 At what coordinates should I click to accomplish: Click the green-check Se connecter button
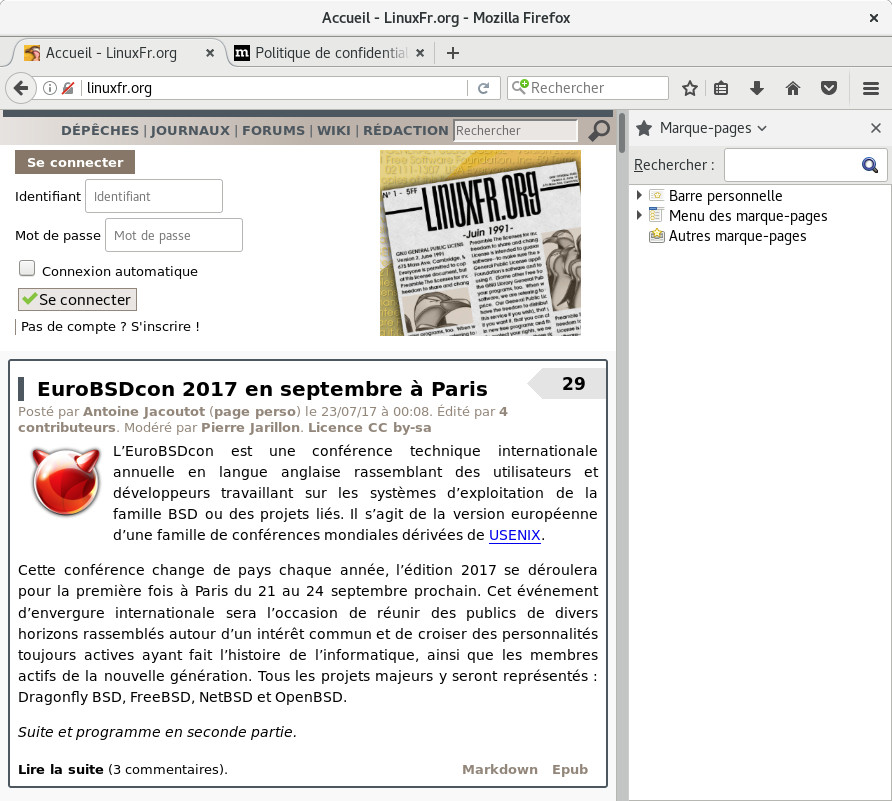click(77, 300)
